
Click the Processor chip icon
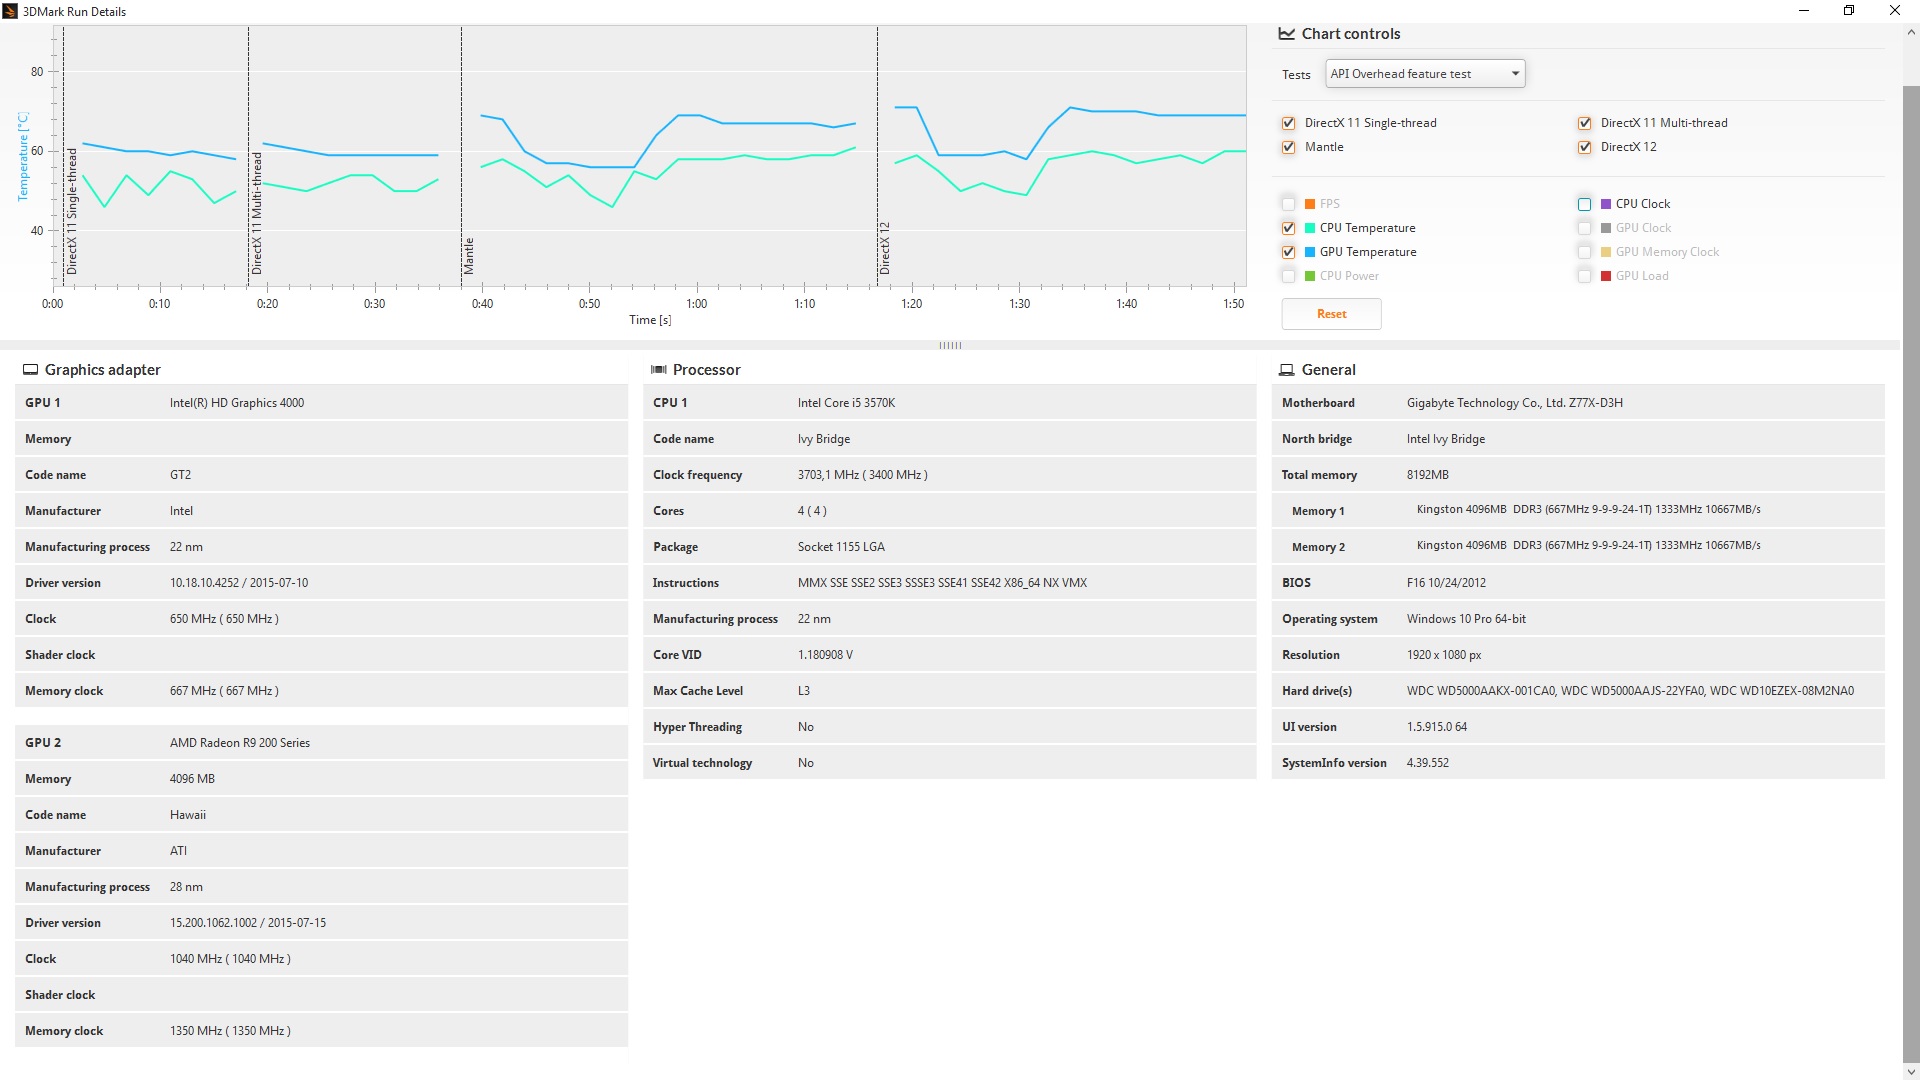pos(659,370)
